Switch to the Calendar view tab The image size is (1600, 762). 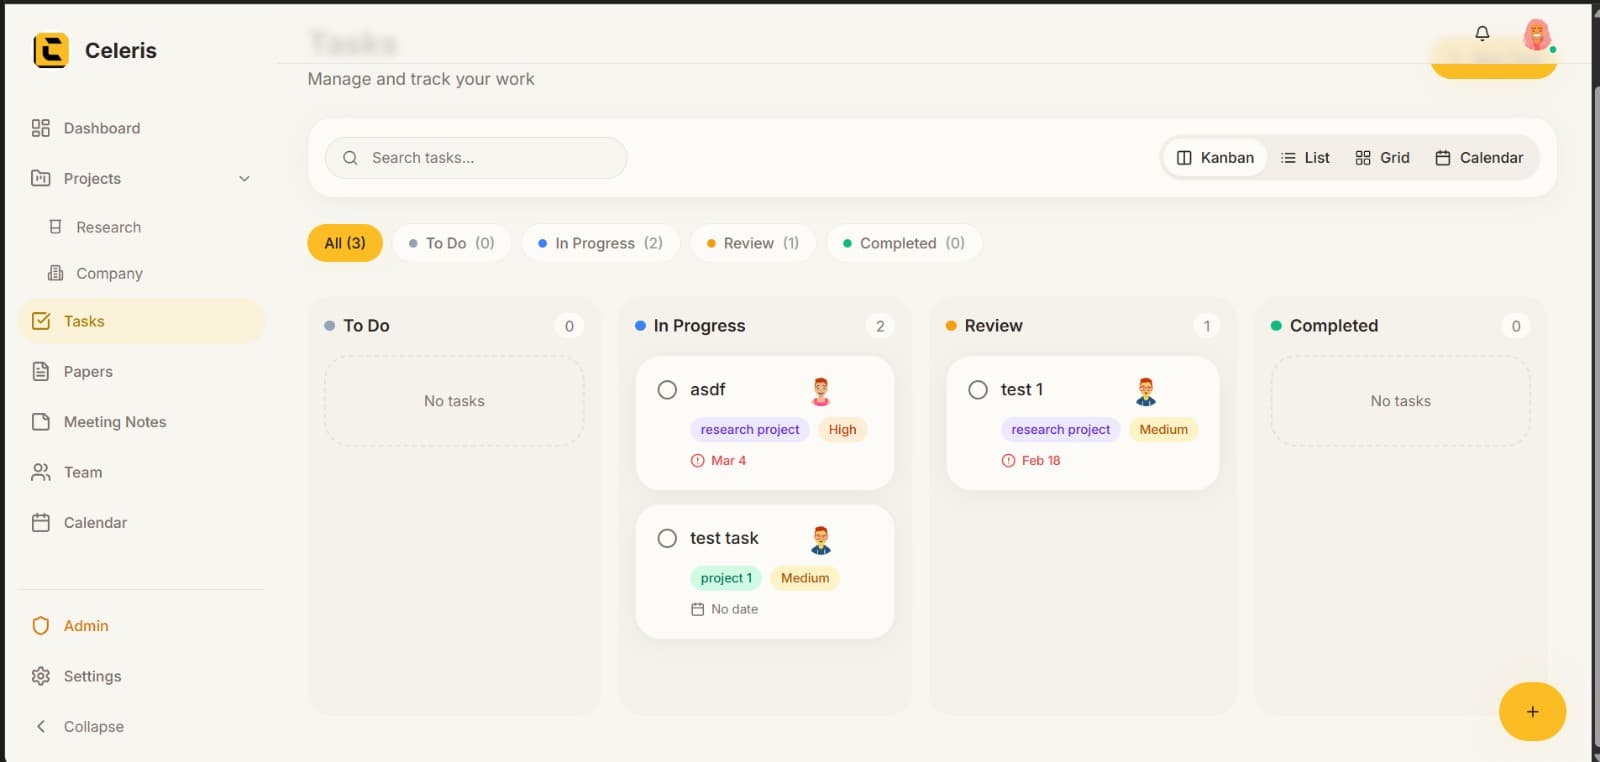point(1479,158)
